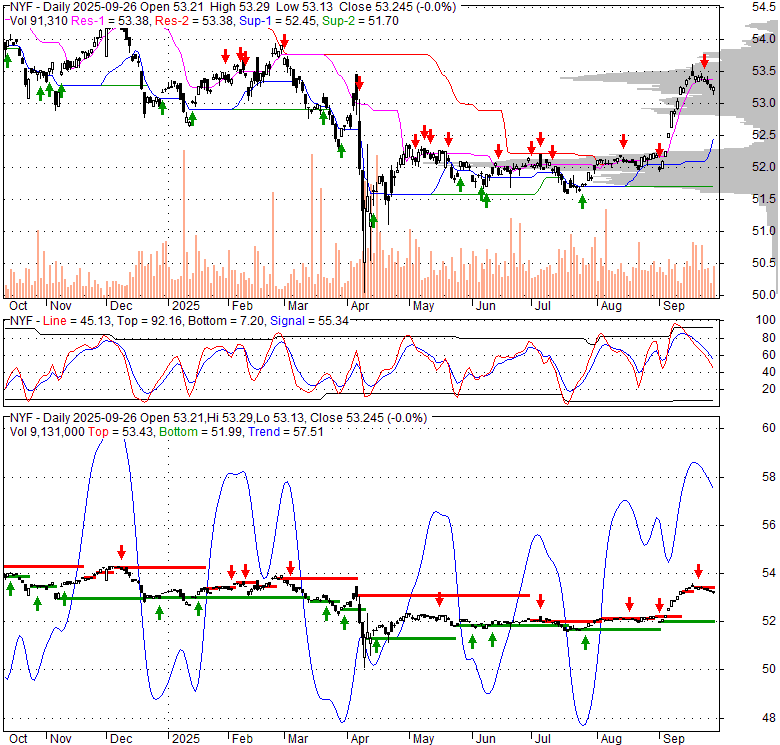This screenshot has height=745, width=780.
Task: Click the 'Feb' label on bottom chart axis
Action: [x=242, y=739]
